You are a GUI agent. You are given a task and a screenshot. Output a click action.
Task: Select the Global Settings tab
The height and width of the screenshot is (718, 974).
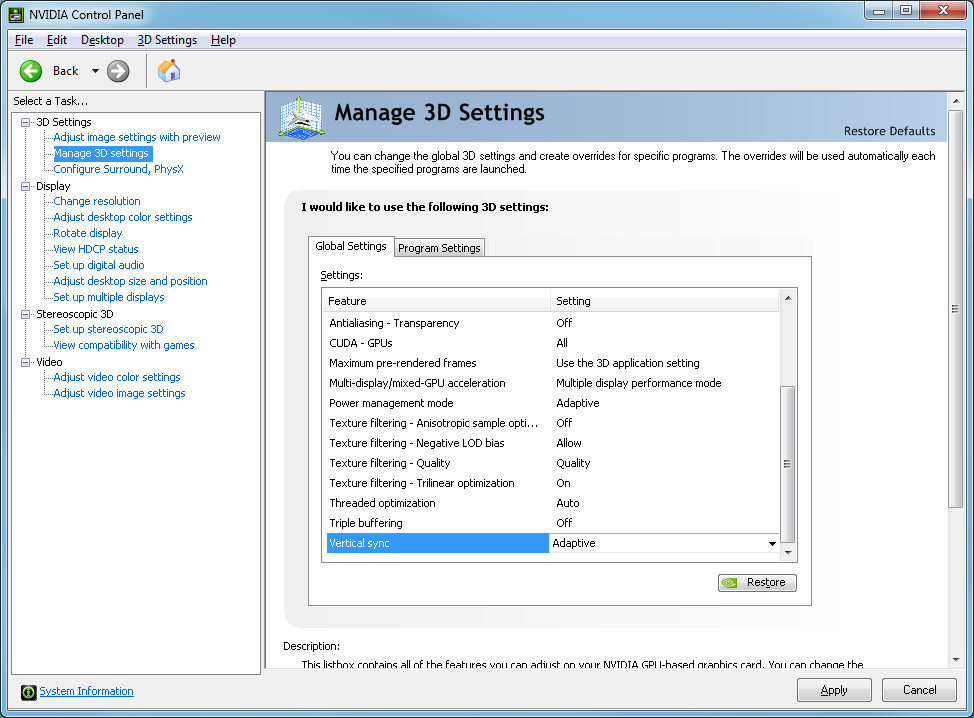coord(351,246)
